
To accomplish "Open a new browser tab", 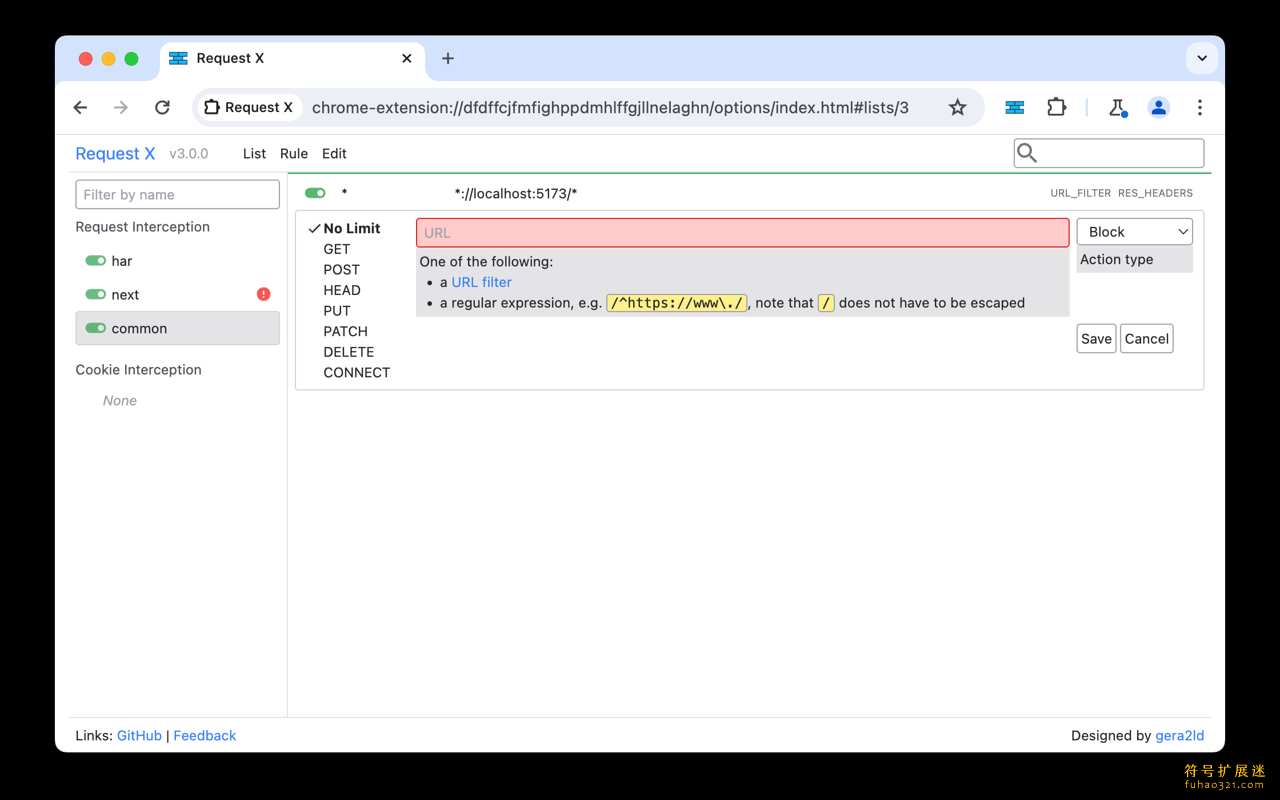I will (447, 58).
